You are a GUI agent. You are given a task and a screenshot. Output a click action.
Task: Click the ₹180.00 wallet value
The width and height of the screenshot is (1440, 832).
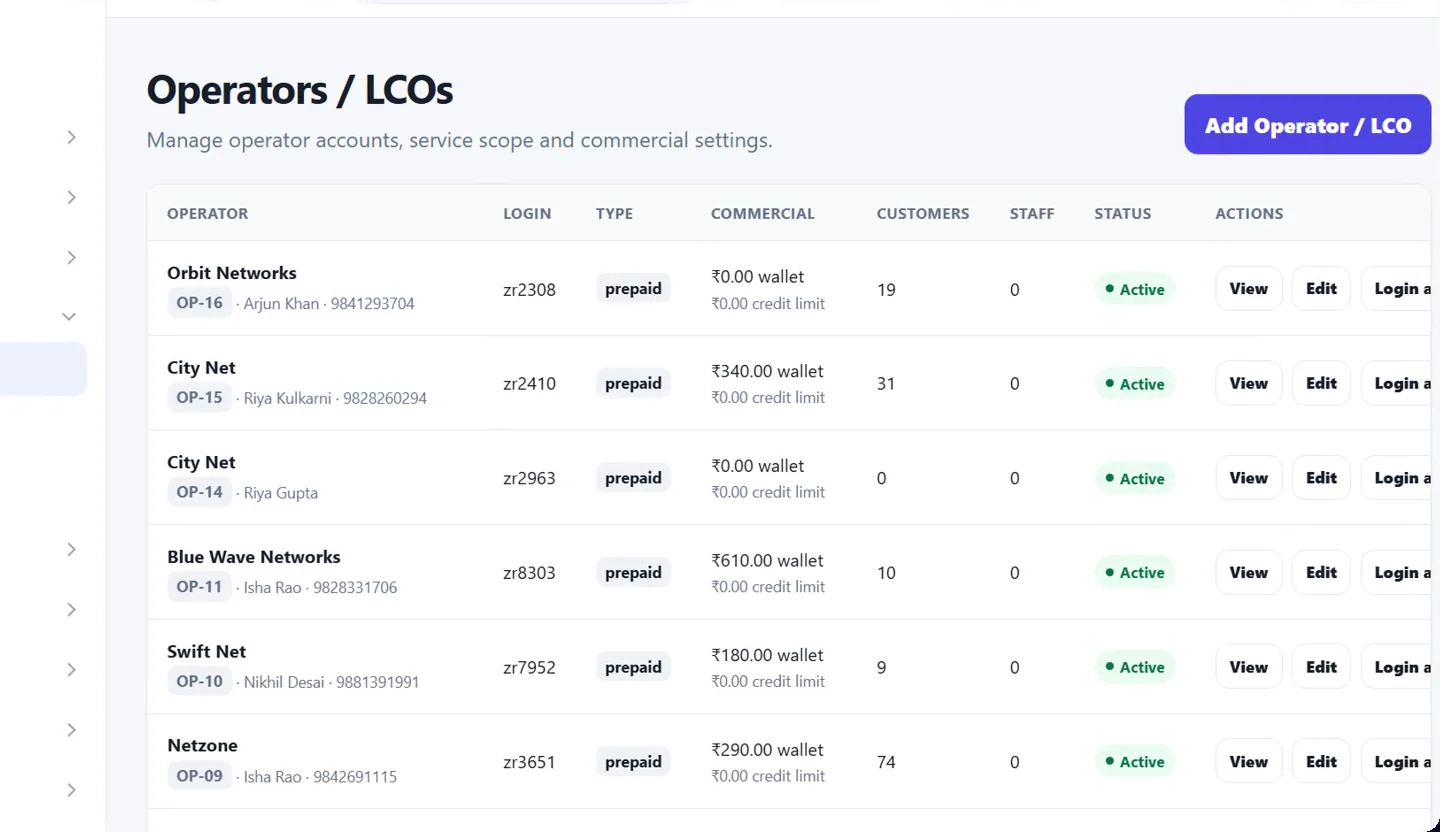tap(767, 655)
